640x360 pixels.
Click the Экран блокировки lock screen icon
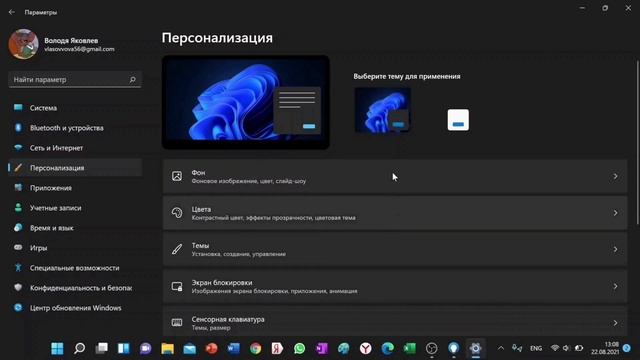click(x=177, y=286)
